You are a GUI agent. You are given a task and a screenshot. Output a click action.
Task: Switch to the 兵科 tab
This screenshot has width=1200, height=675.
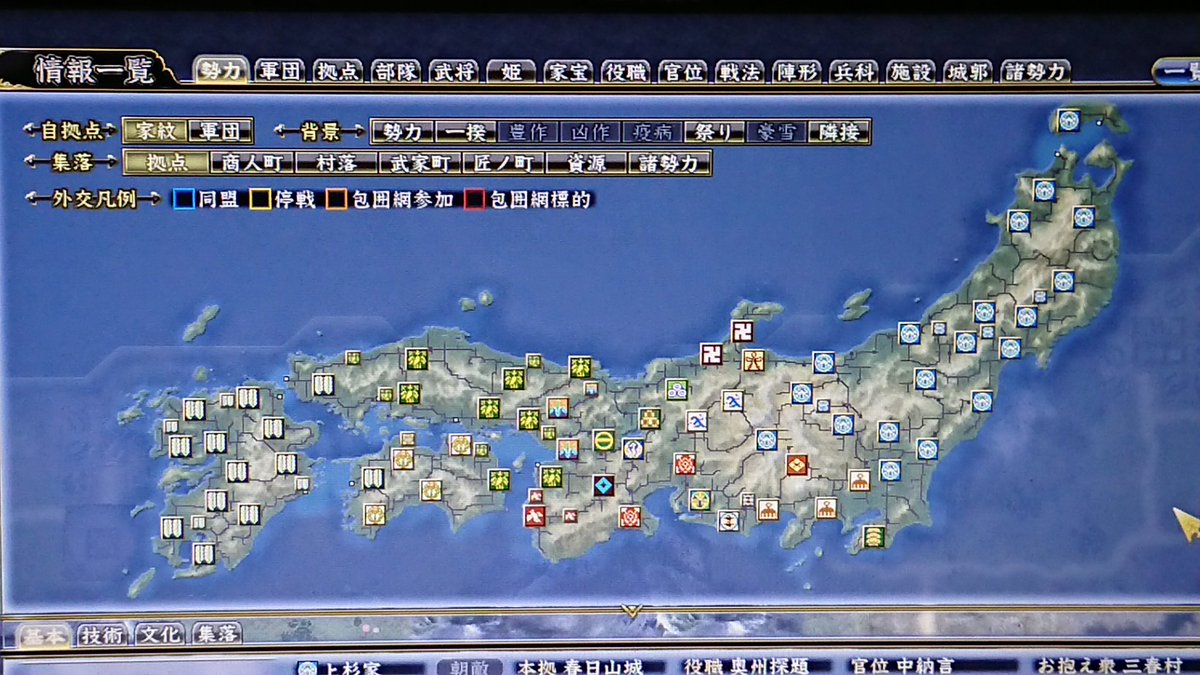[x=854, y=72]
